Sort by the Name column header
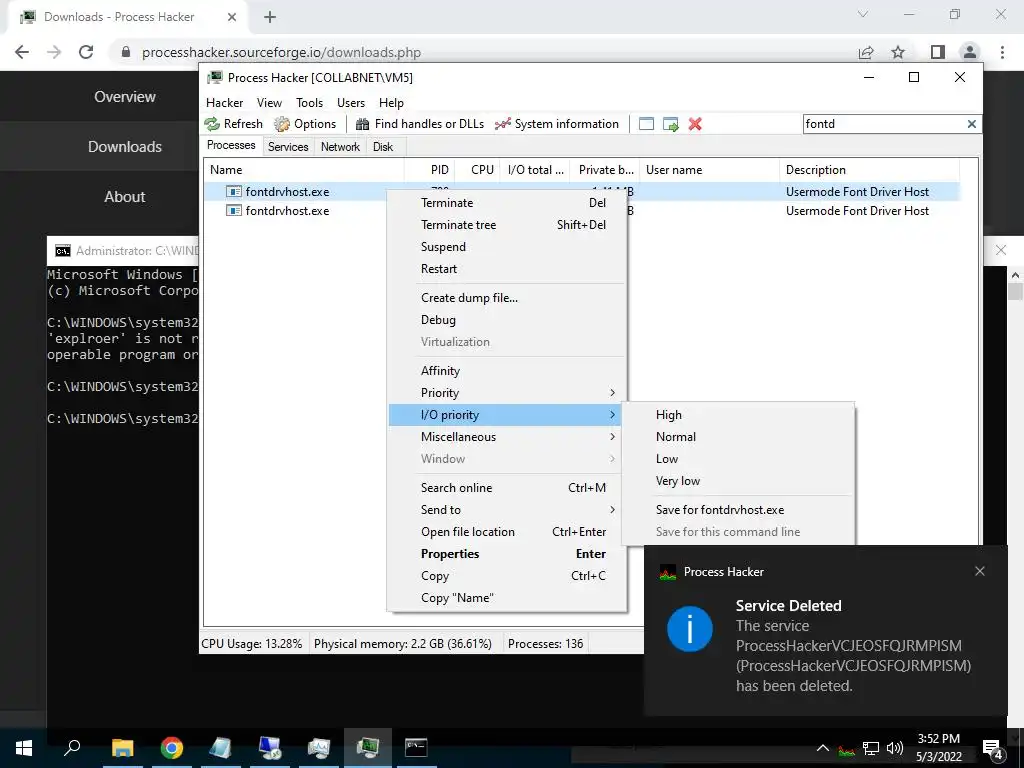 [304, 170]
